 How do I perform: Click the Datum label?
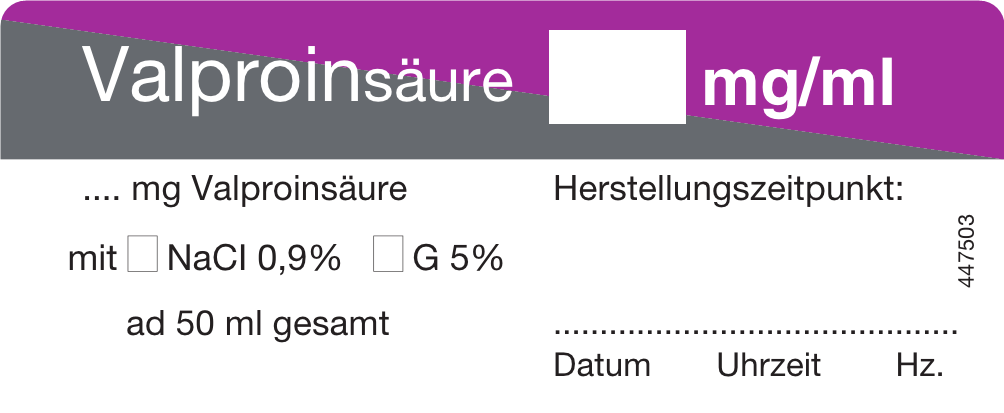(601, 365)
